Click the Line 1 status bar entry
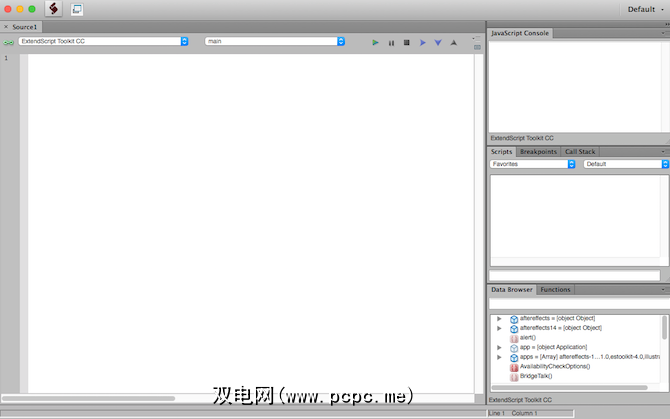This screenshot has height=419, width=670. point(497,413)
